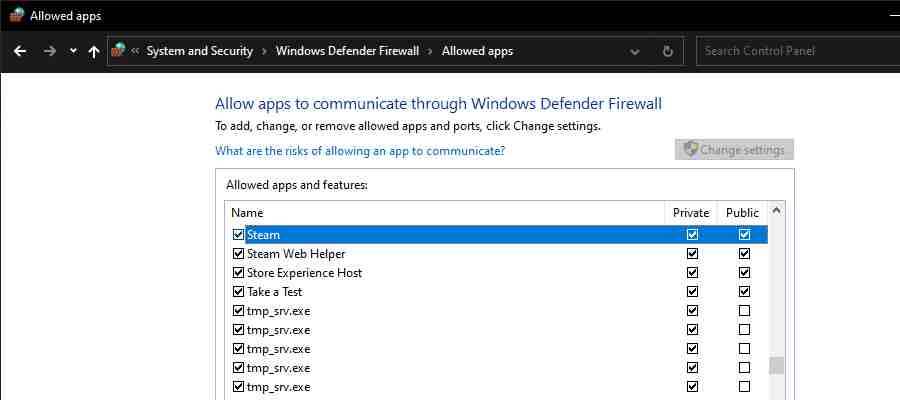
Task: Expand chevron after Windows Defender Firewall
Action: pos(430,51)
